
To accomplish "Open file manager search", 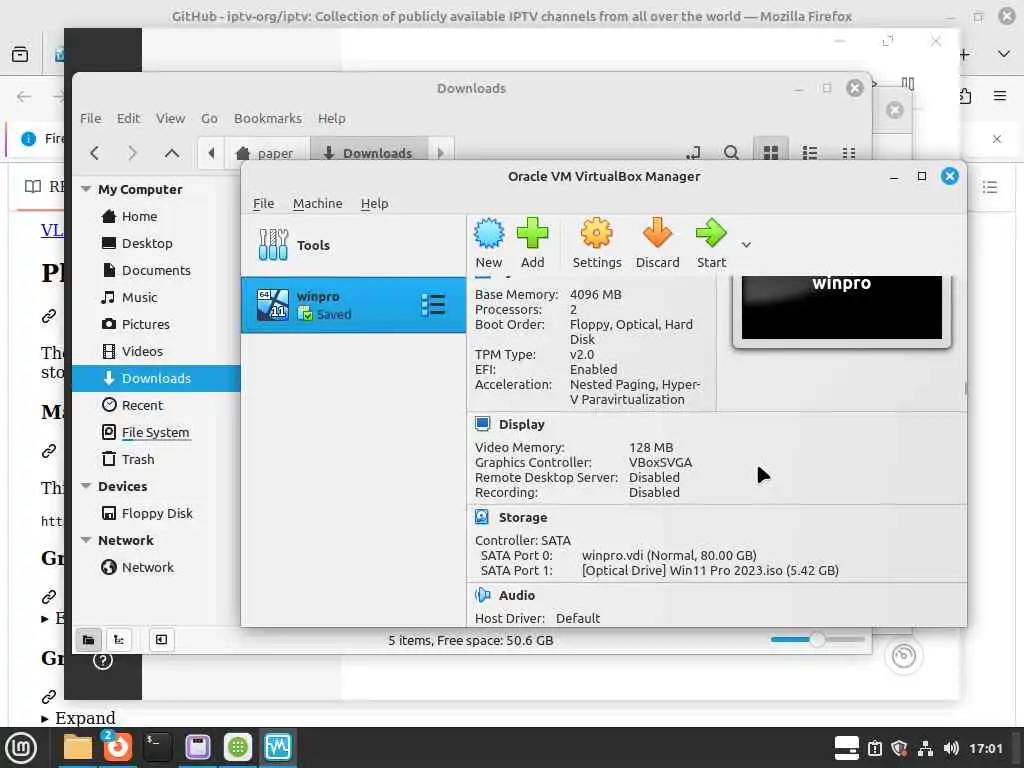I will (x=731, y=153).
